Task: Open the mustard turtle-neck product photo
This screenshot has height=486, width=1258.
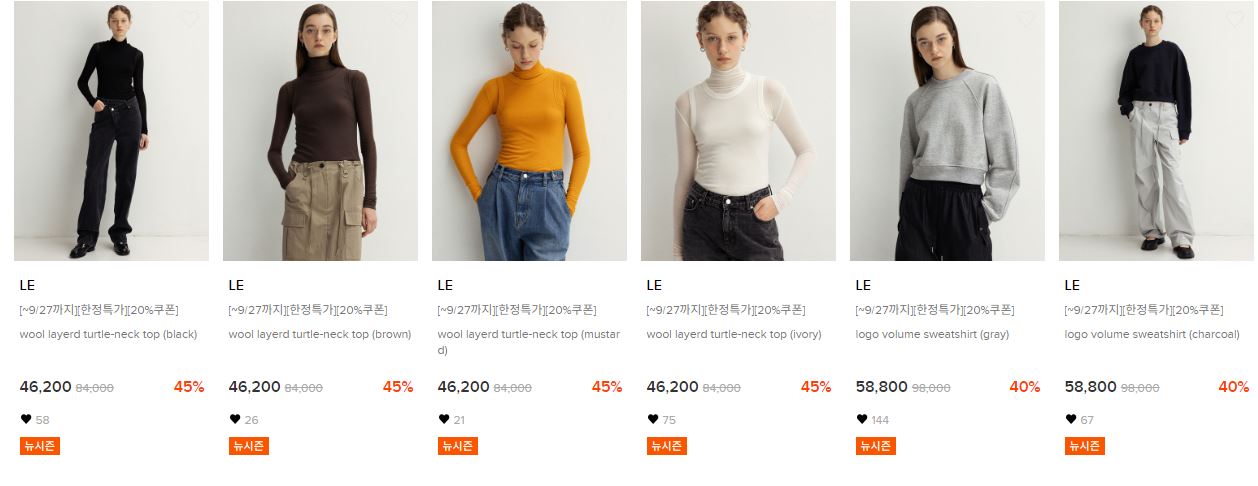Action: click(529, 131)
